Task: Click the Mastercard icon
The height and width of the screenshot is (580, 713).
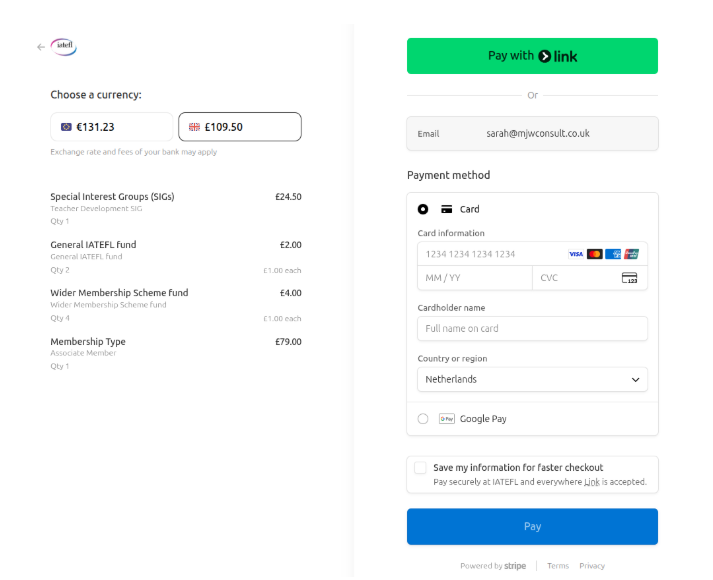Action: pos(595,254)
